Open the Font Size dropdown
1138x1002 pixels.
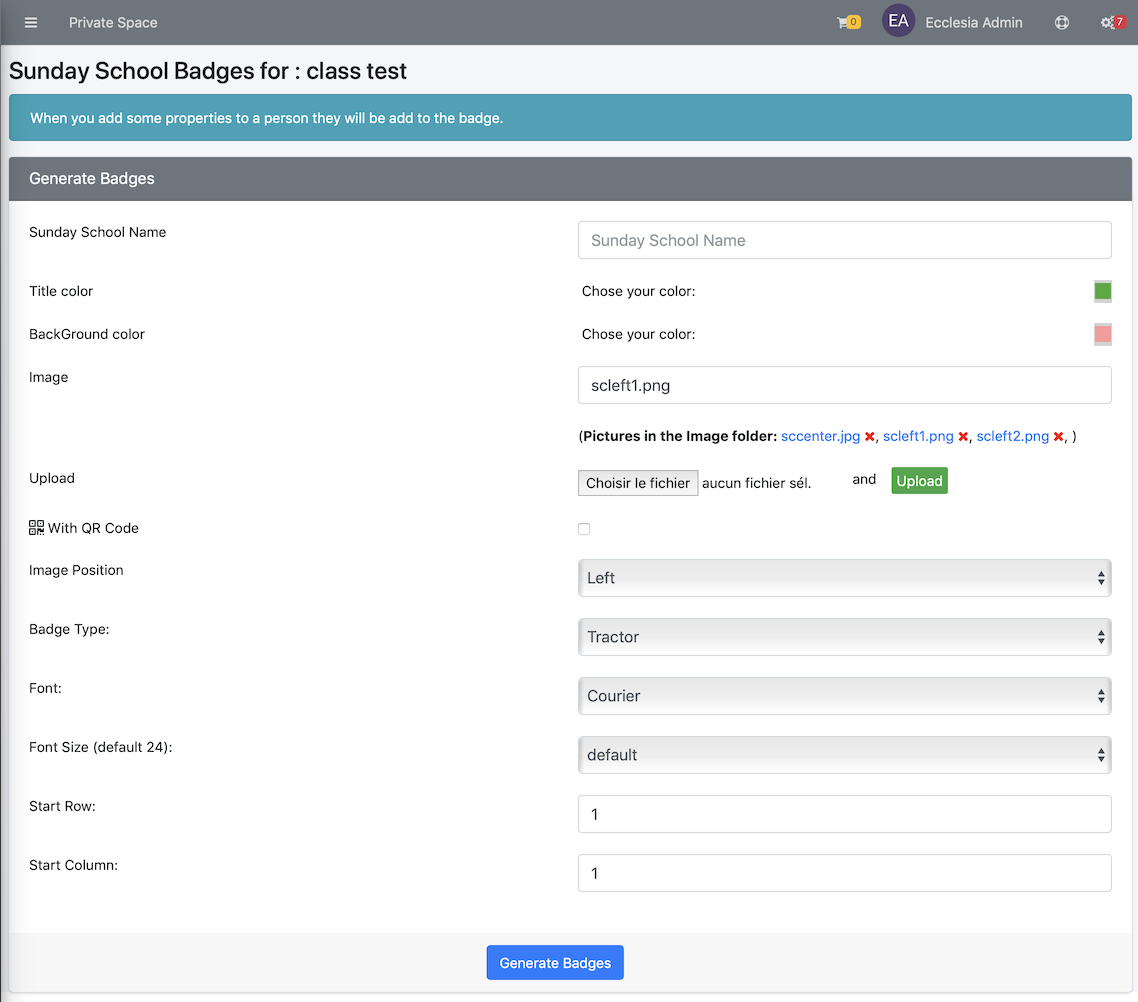pos(844,755)
